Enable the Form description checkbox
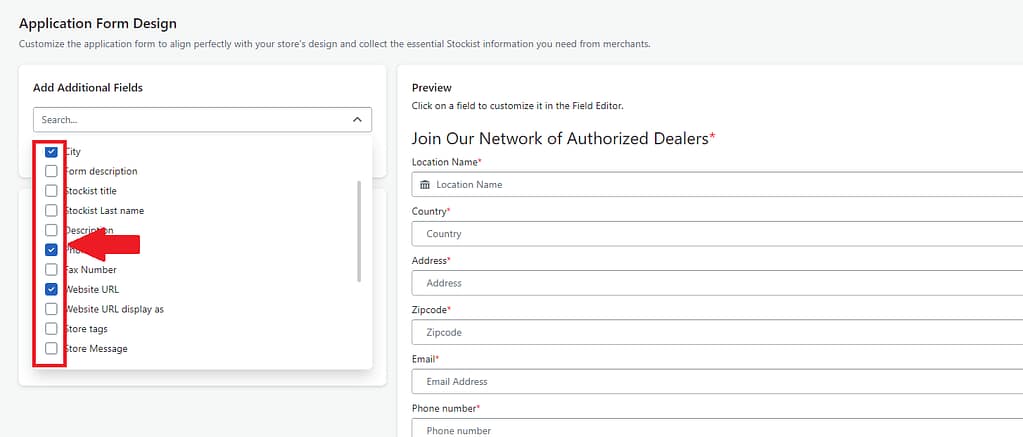Screen dimensions: 1023x437 click(51, 171)
